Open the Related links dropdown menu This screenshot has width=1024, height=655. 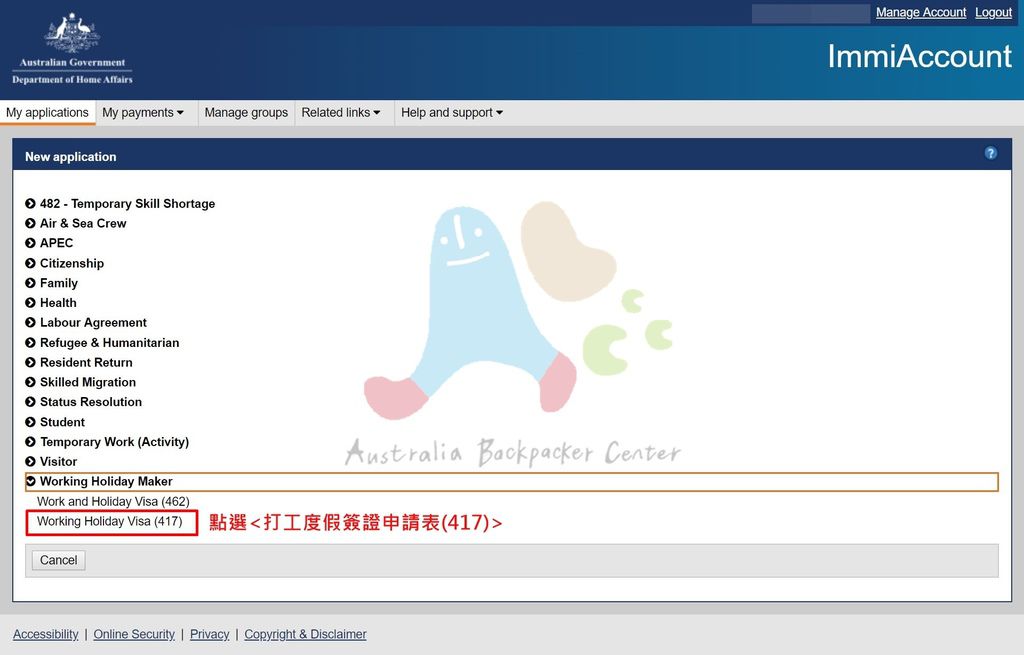click(x=341, y=112)
